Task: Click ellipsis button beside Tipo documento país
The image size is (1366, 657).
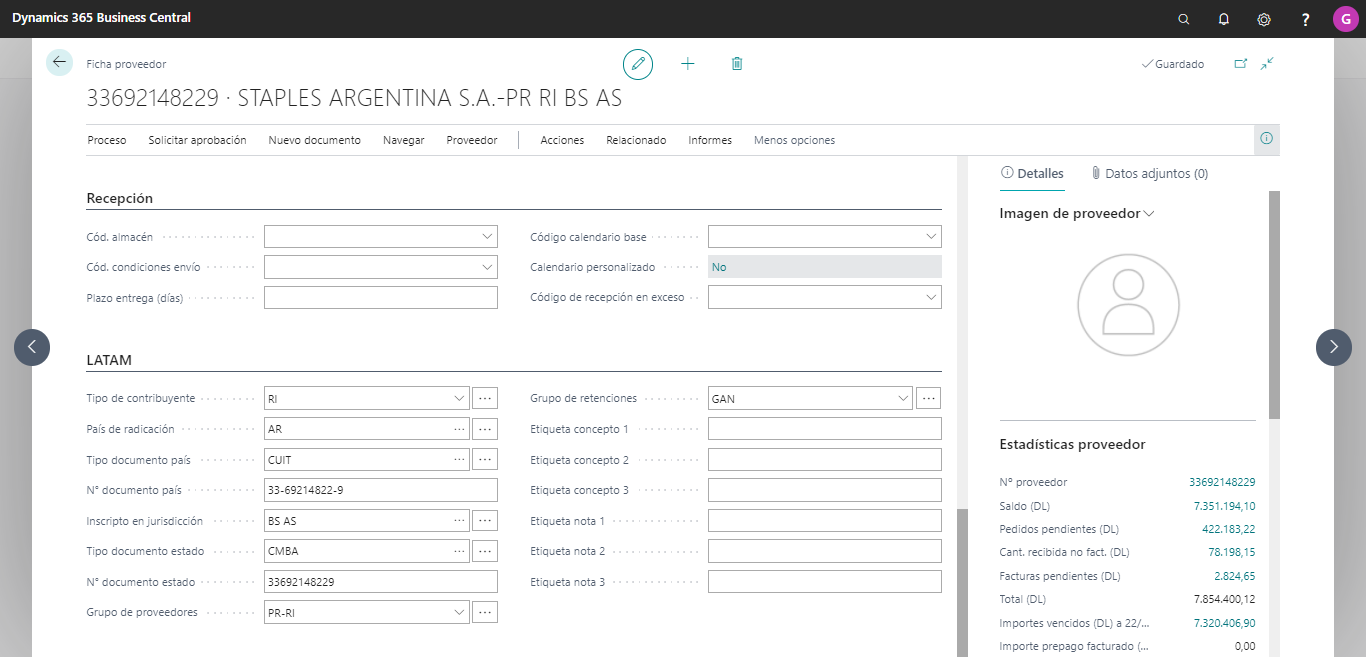Action: (x=485, y=460)
